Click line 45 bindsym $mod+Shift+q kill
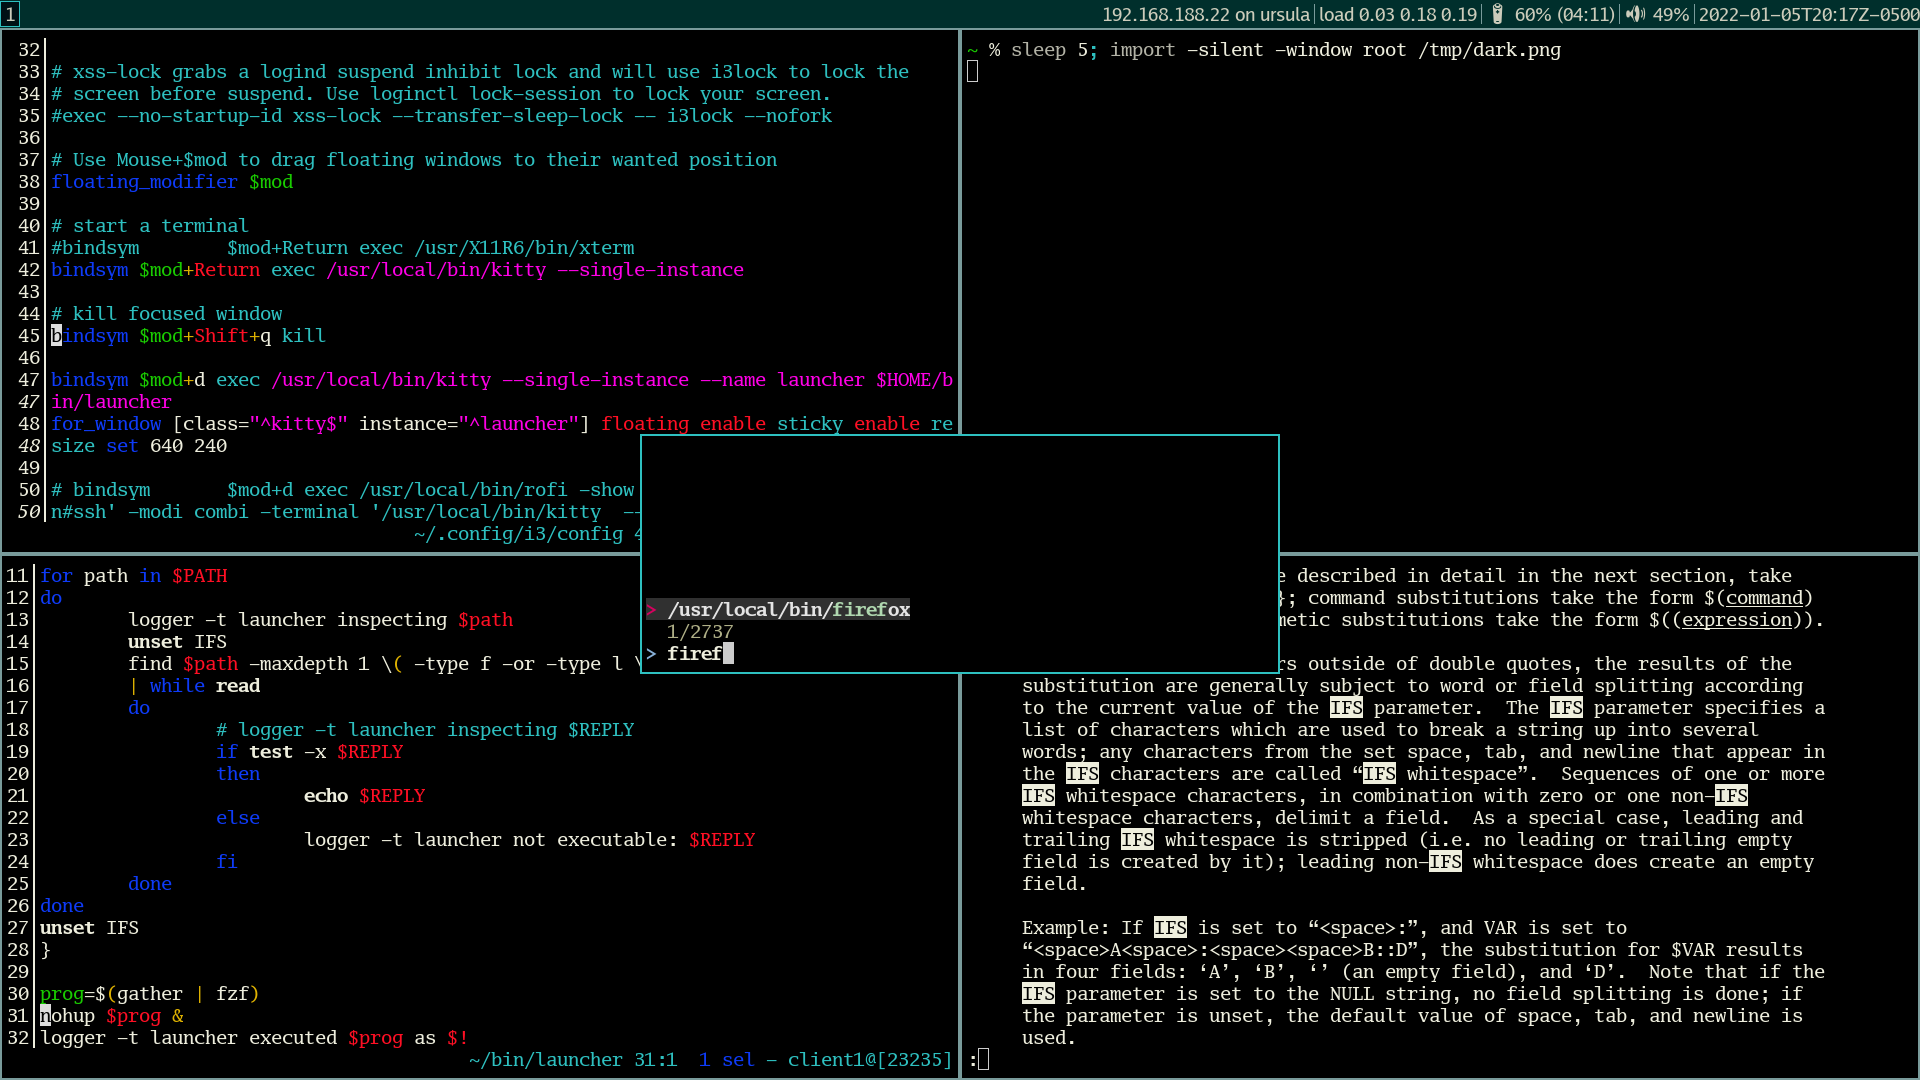1920x1080 pixels. [x=188, y=336]
